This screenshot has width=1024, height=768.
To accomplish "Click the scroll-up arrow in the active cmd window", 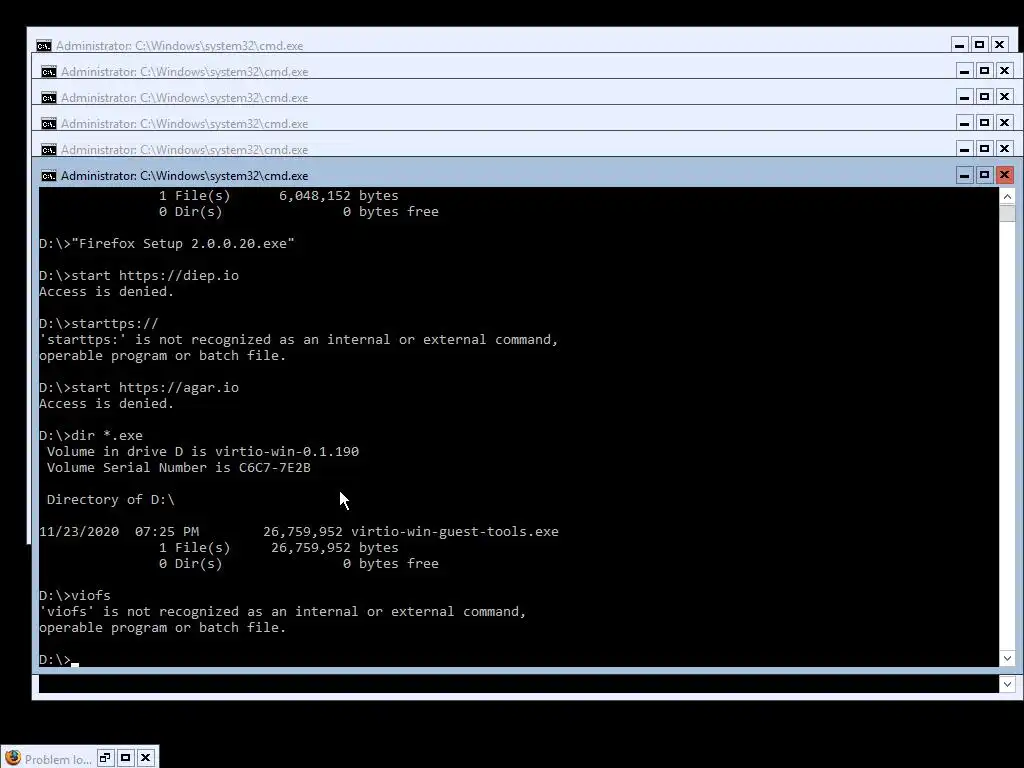I will pyautogui.click(x=1007, y=196).
